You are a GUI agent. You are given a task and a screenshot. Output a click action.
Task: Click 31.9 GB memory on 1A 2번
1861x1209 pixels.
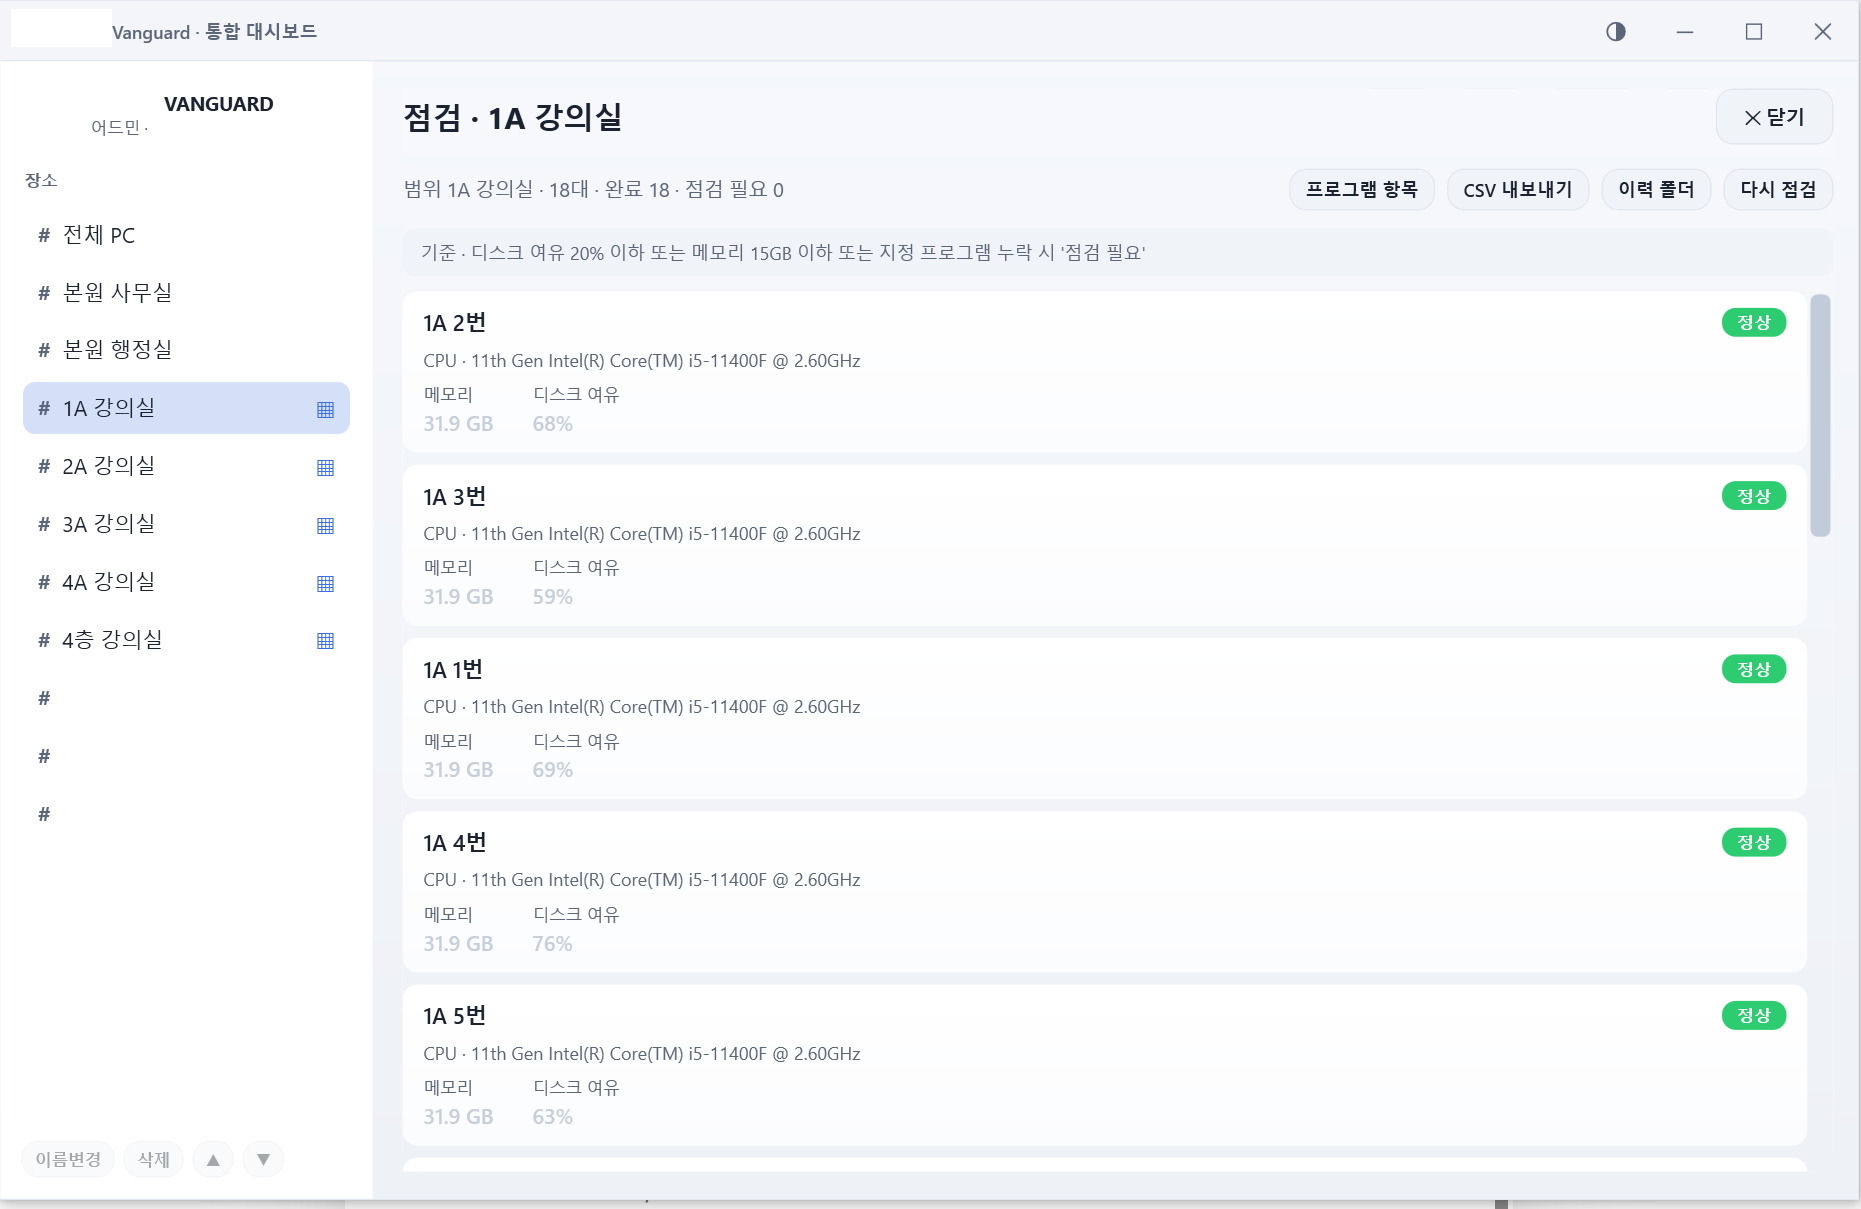pos(458,424)
